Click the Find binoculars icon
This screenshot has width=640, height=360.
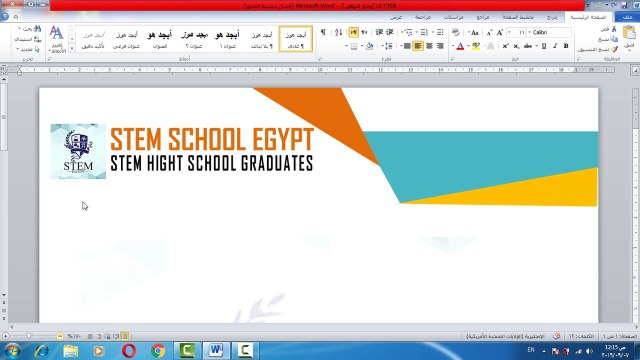pos(38,29)
